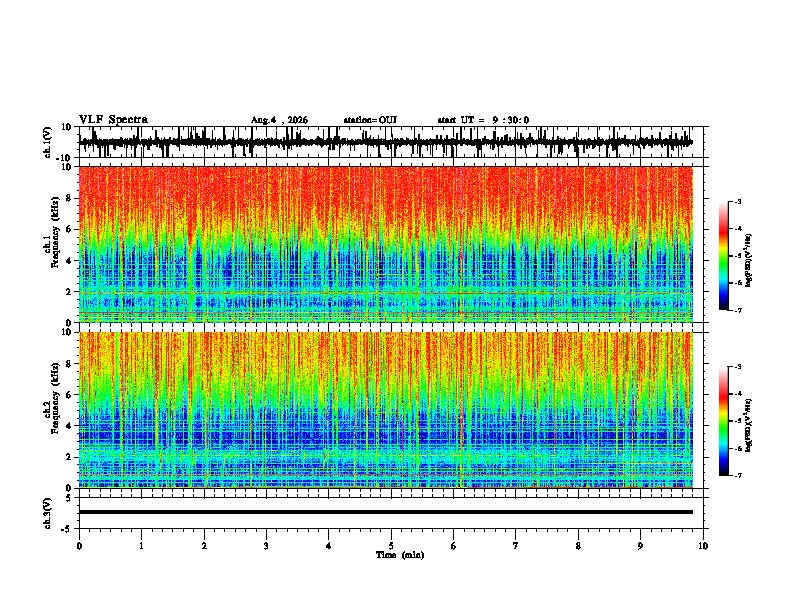Screen dimensions: 792x612
Task: Click the ch.3(V) axis "-5" tick label
Action: click(x=67, y=529)
